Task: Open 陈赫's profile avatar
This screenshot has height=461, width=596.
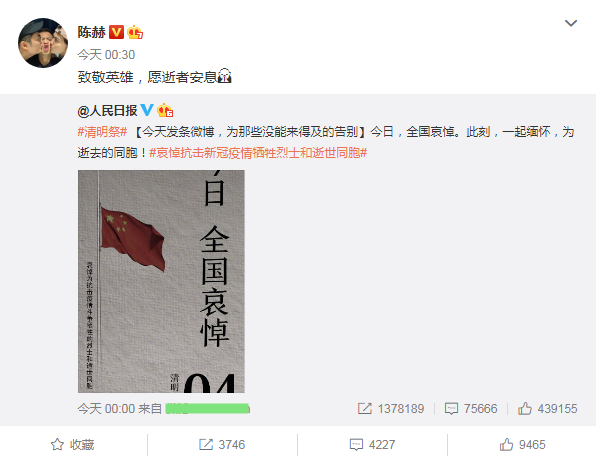Action: tap(43, 43)
